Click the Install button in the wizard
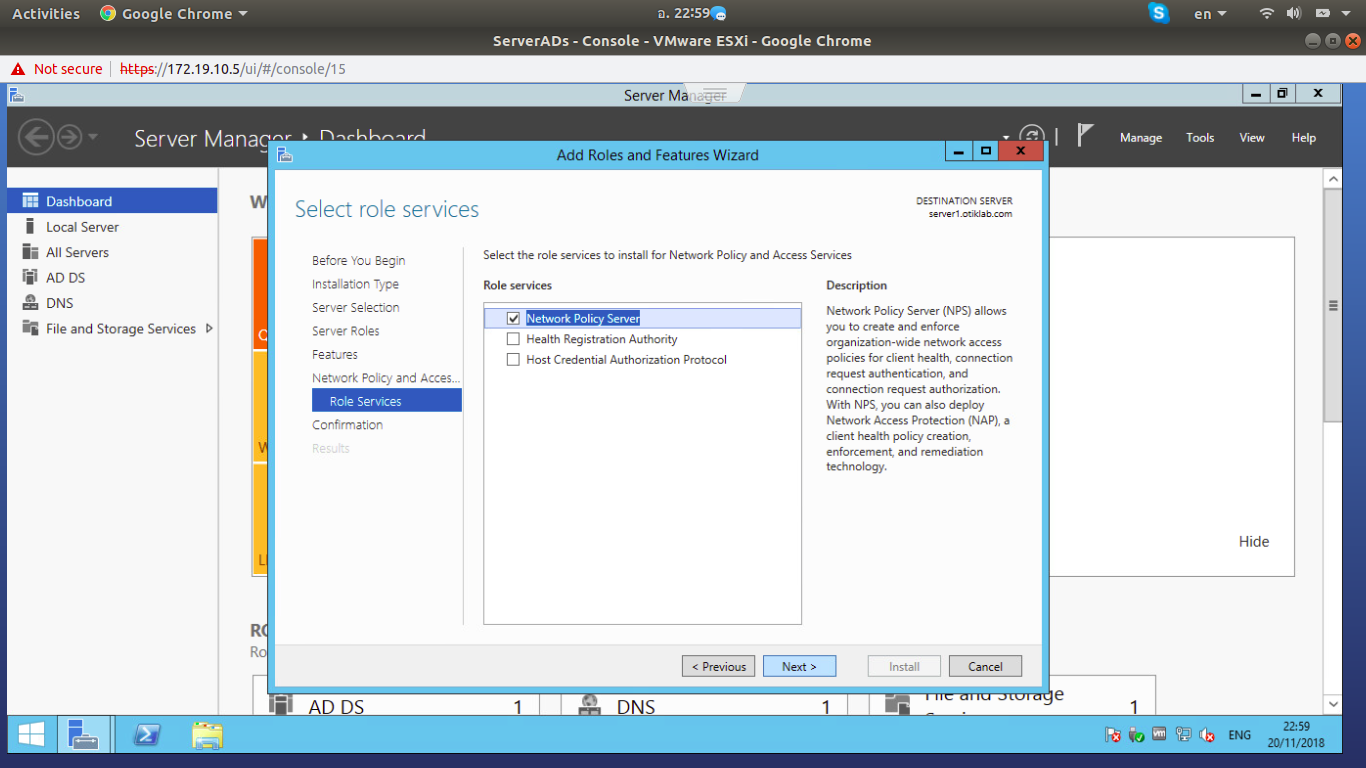Image resolution: width=1366 pixels, height=768 pixels. pos(904,666)
